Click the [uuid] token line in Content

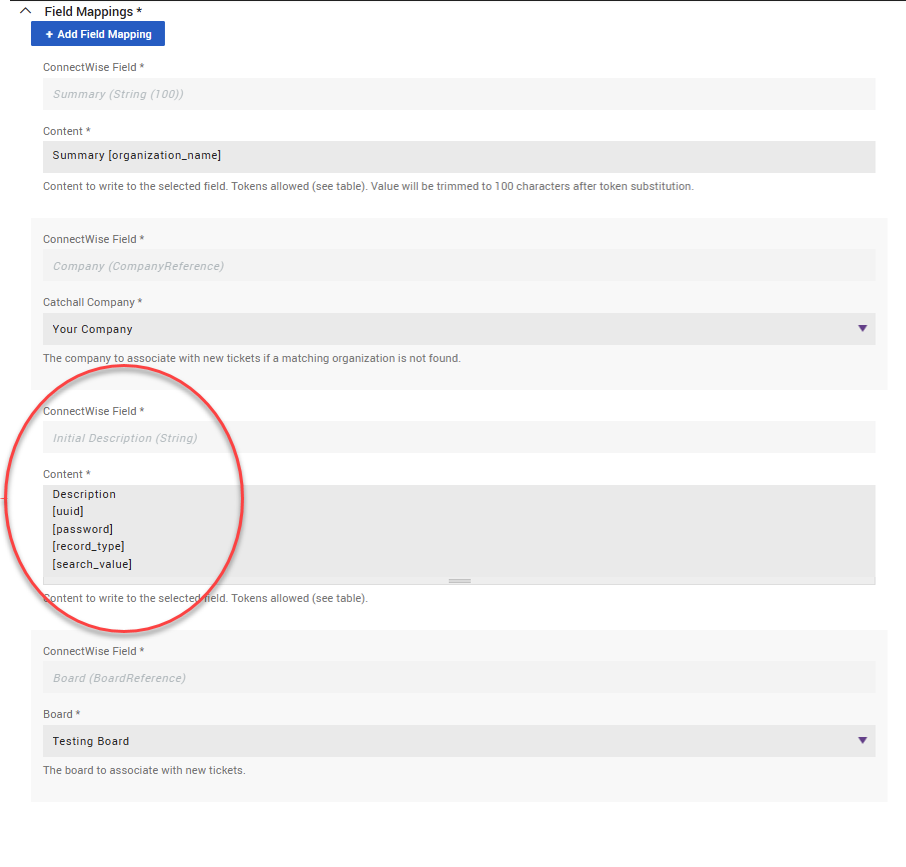(x=68, y=511)
